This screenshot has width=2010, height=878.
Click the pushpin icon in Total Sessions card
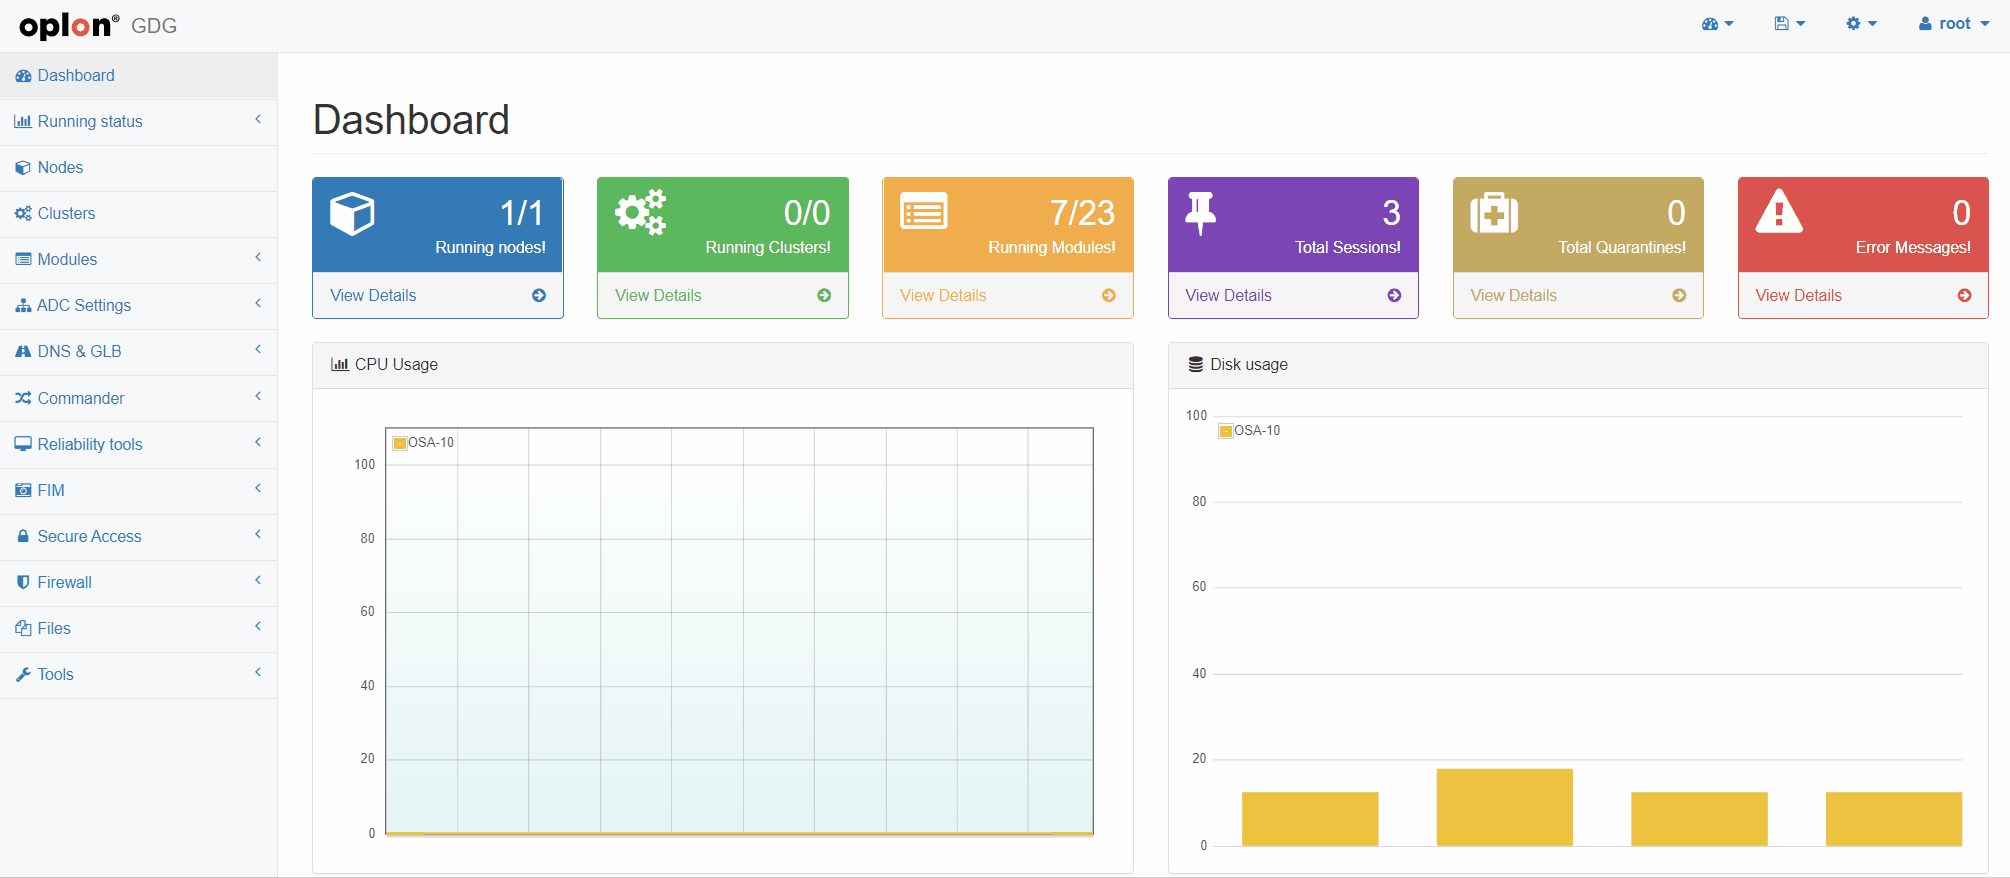(1200, 213)
